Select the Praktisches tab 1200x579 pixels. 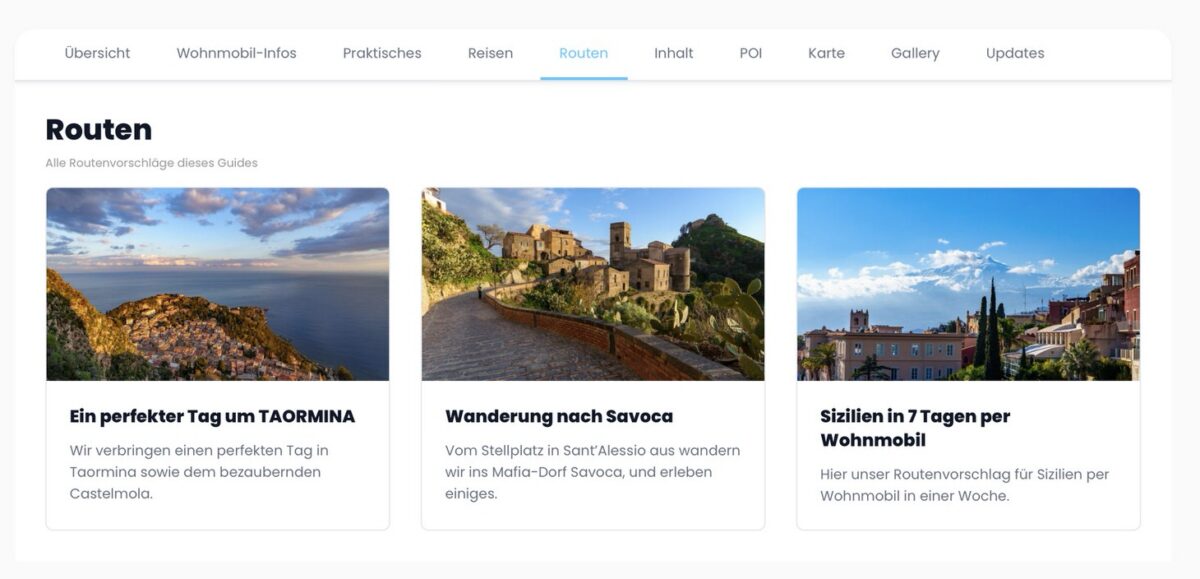[382, 53]
